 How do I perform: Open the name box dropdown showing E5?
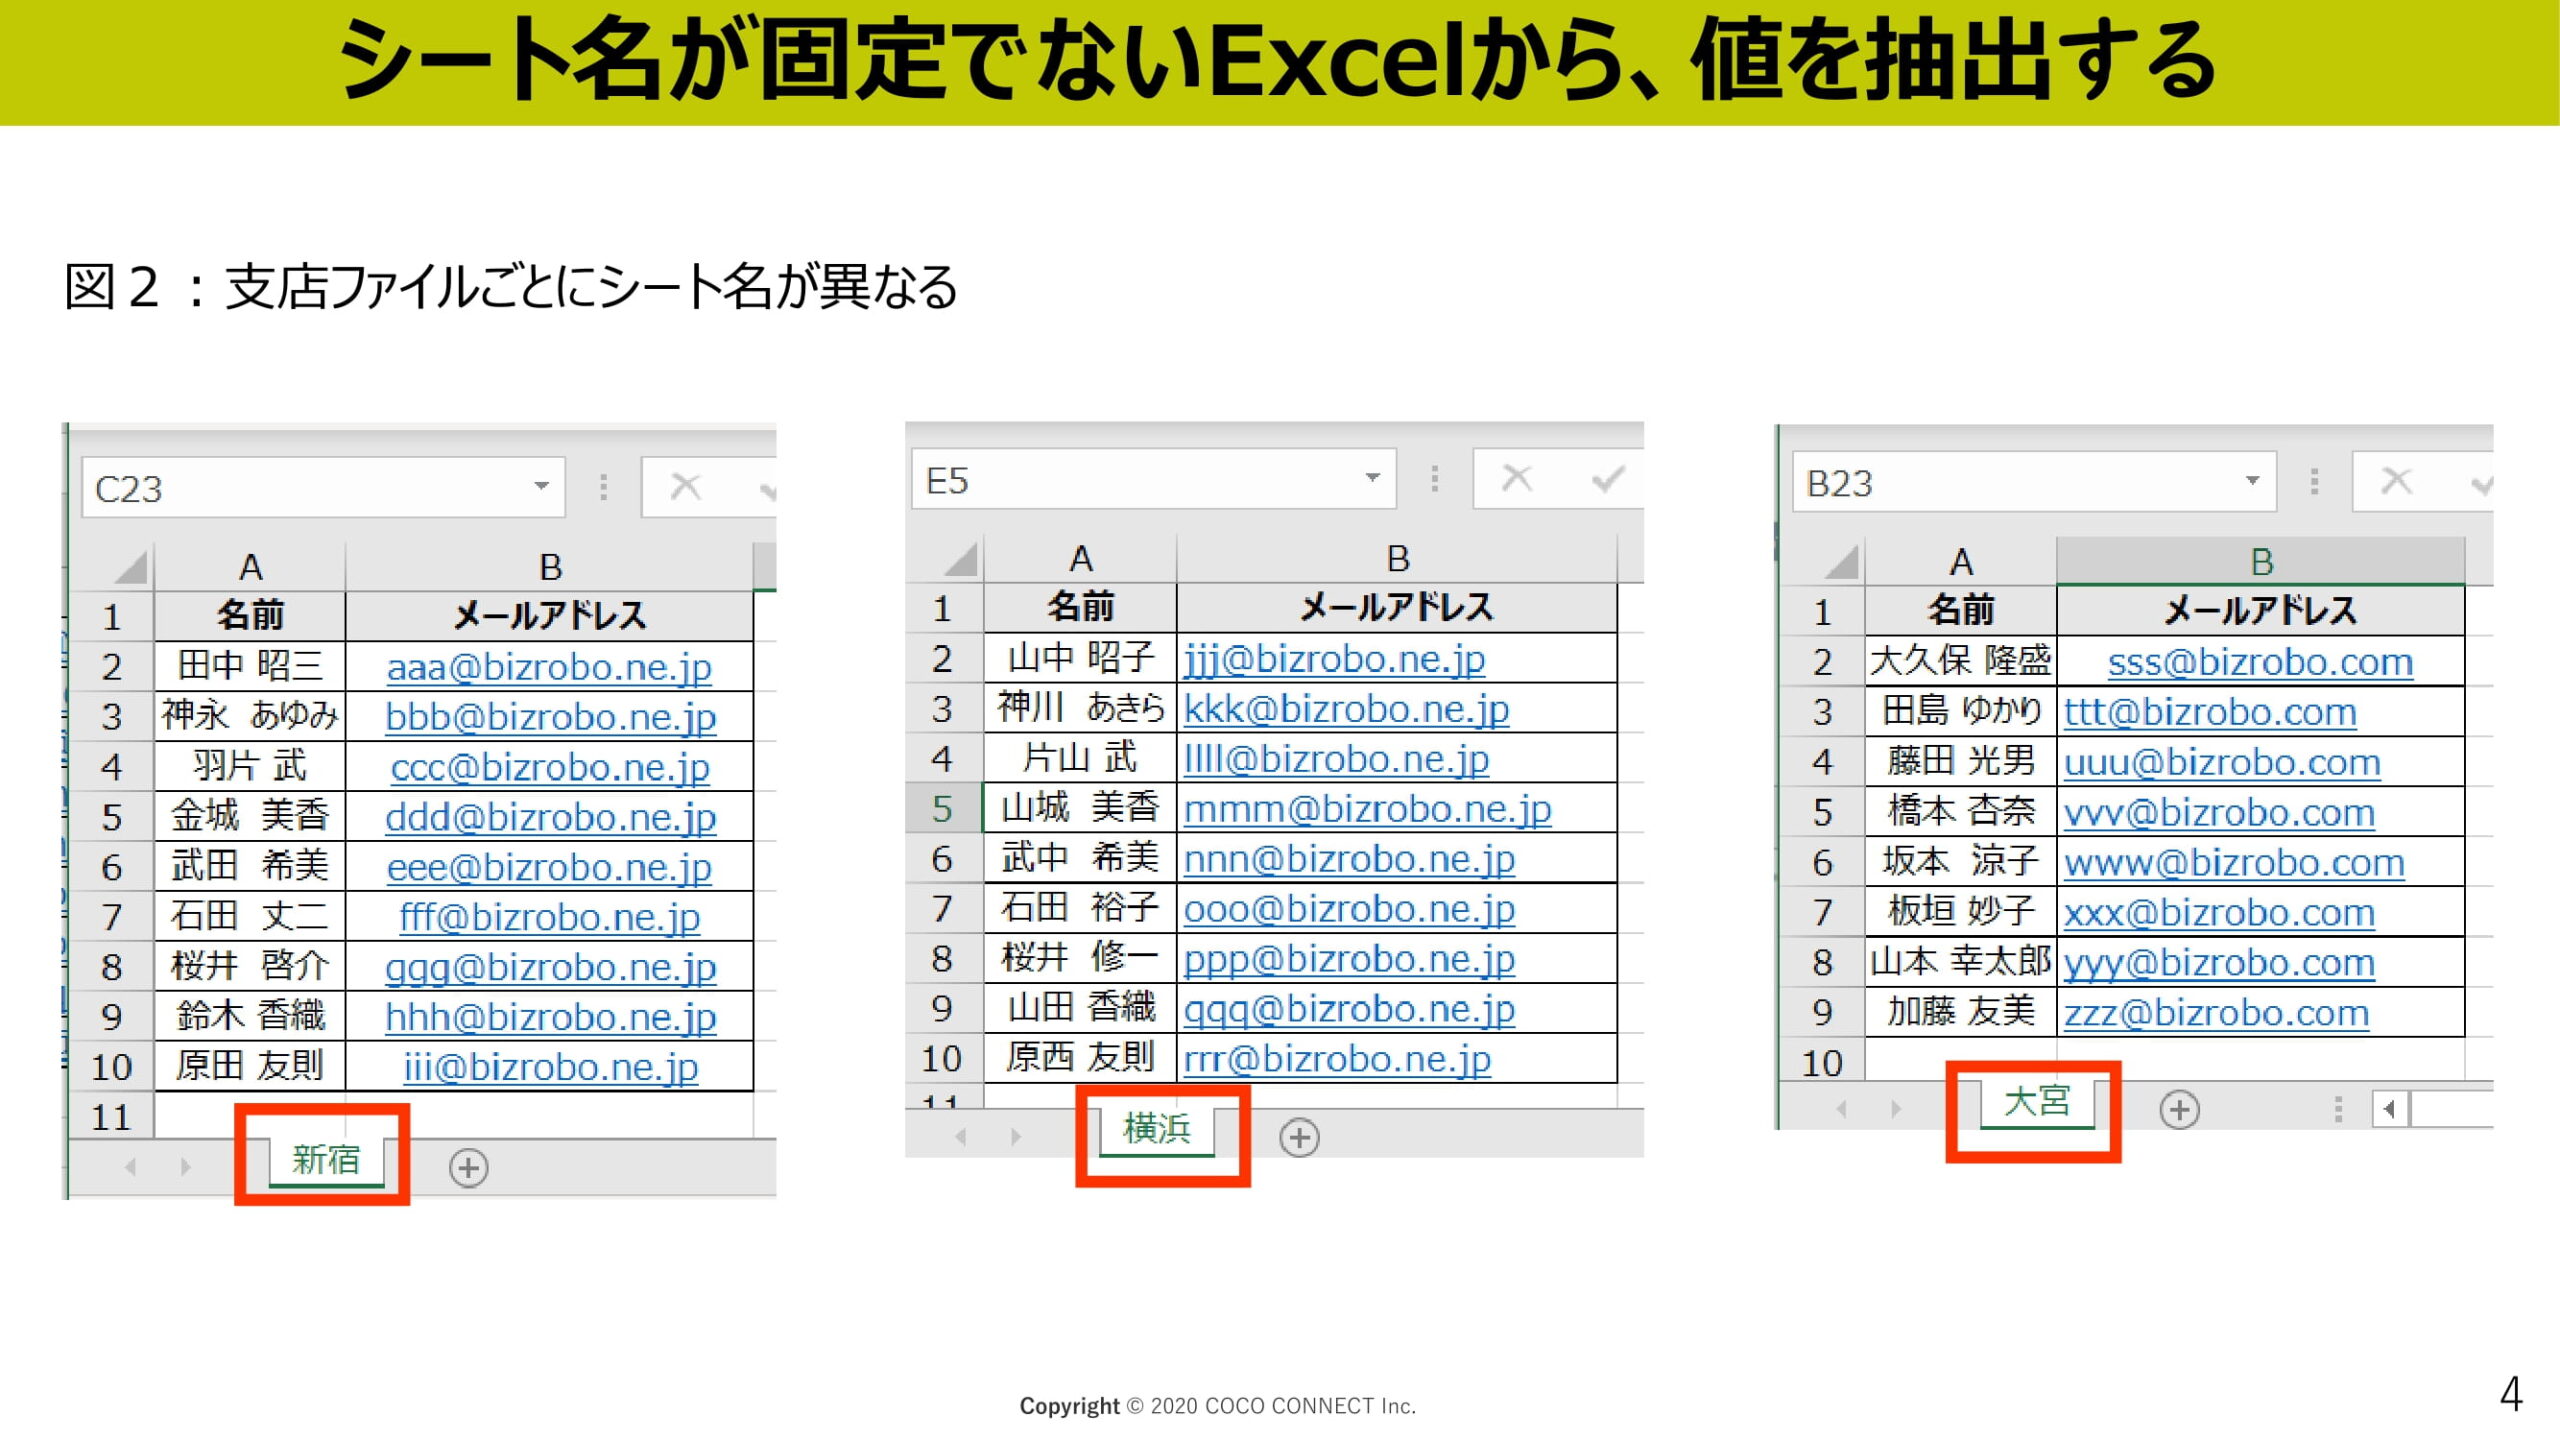[1373, 478]
